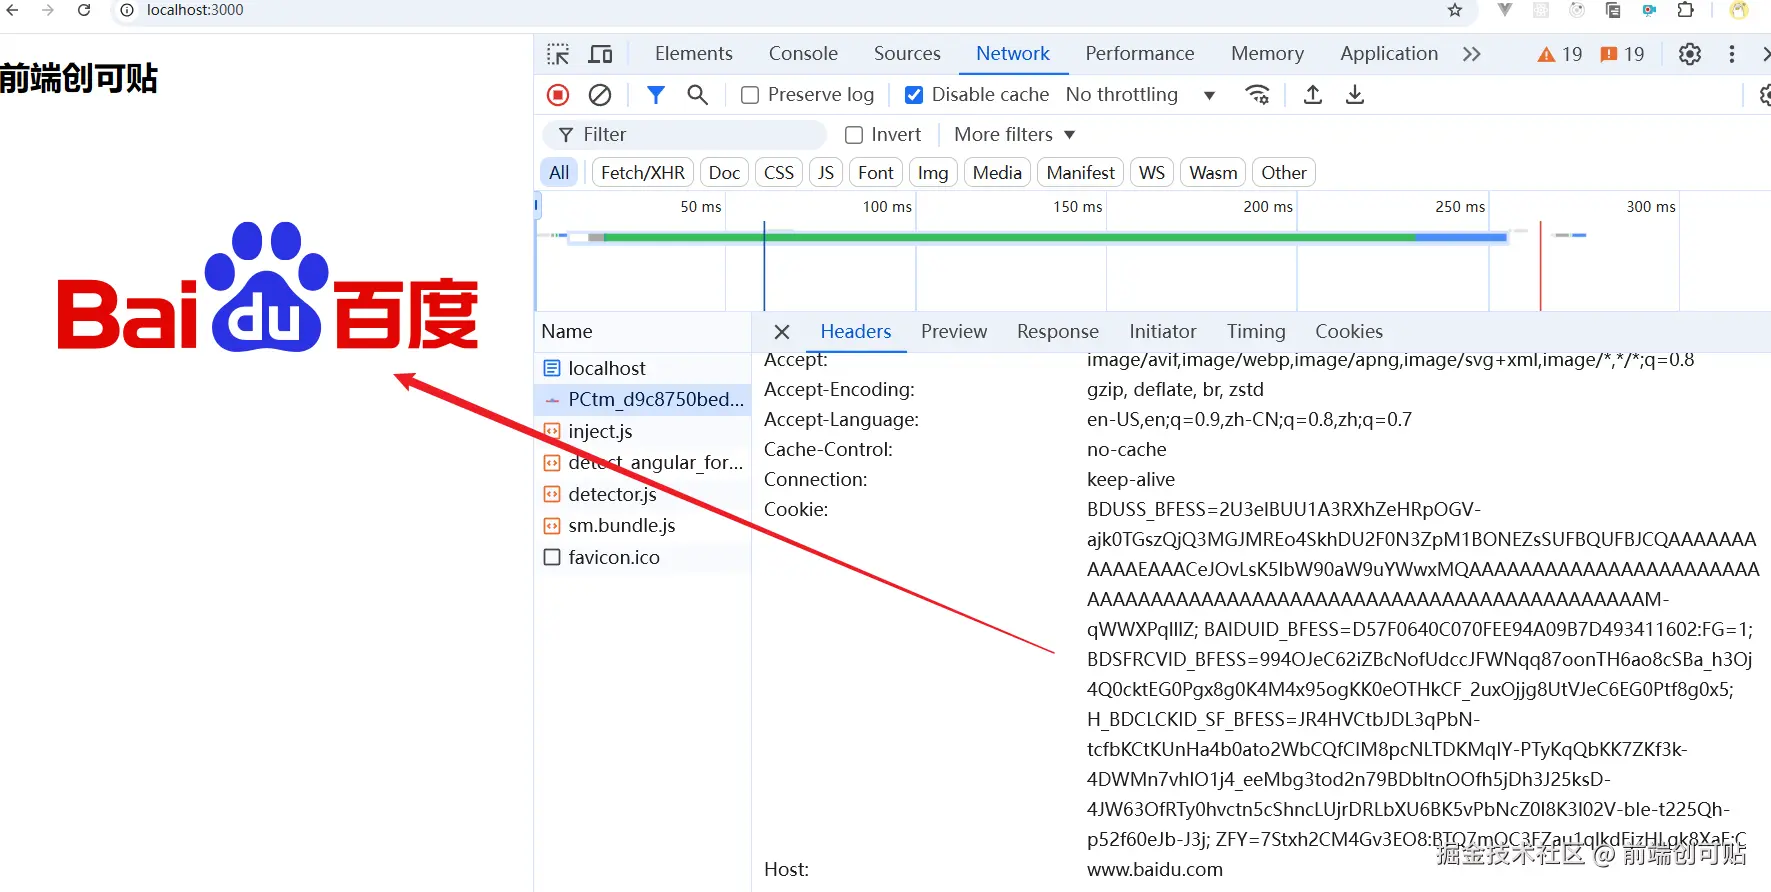Open network conditions wifi icon

click(x=1257, y=95)
